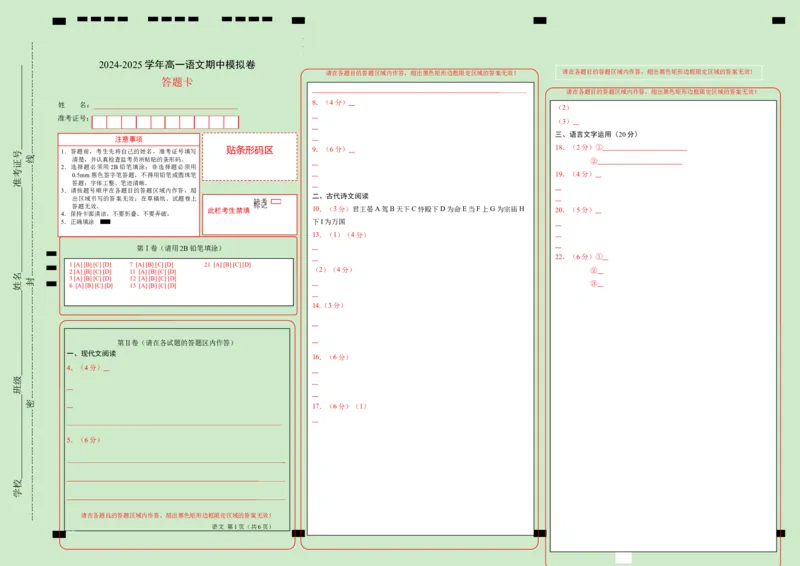Click the last 准考证号 digit box
The height and width of the screenshot is (566, 800).
coord(231,122)
